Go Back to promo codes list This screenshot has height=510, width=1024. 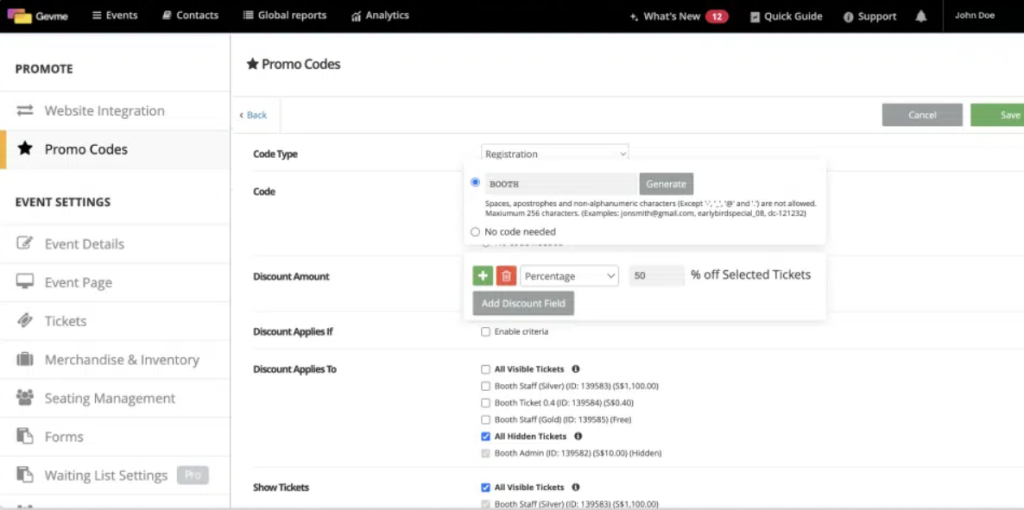(x=253, y=115)
